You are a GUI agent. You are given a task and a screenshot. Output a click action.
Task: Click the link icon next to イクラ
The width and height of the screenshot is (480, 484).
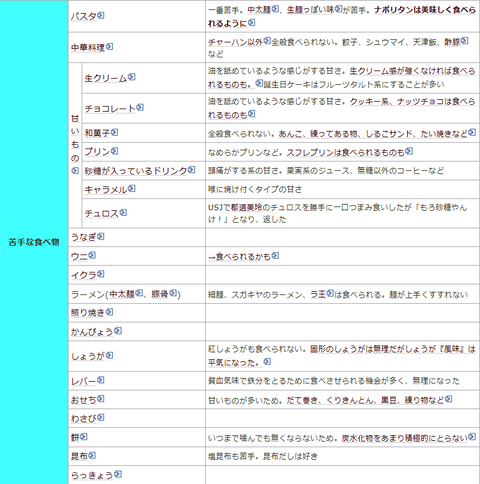point(101,274)
